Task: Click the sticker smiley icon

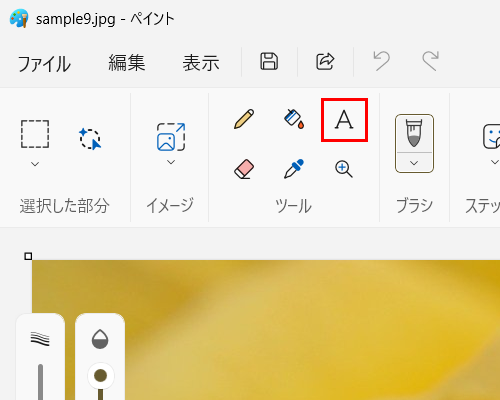Action: (492, 136)
